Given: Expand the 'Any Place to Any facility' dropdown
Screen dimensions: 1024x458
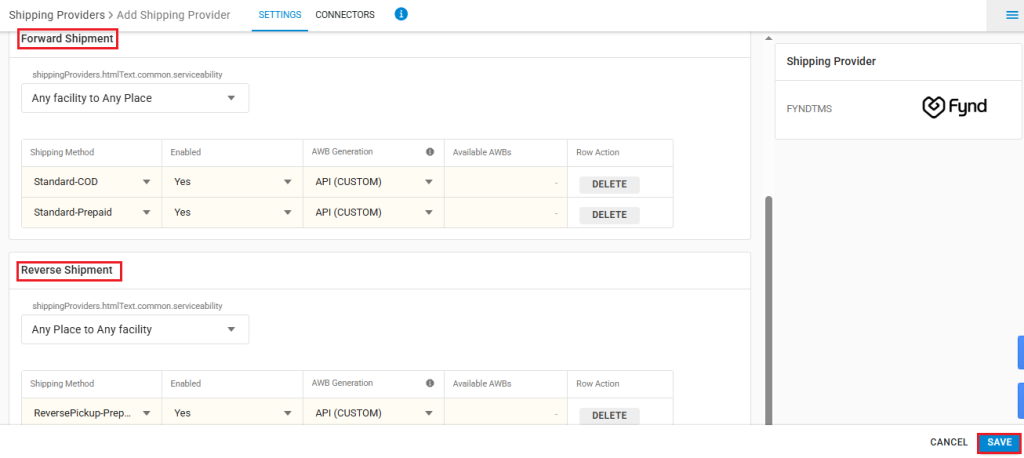Looking at the screenshot, I should 135,329.
